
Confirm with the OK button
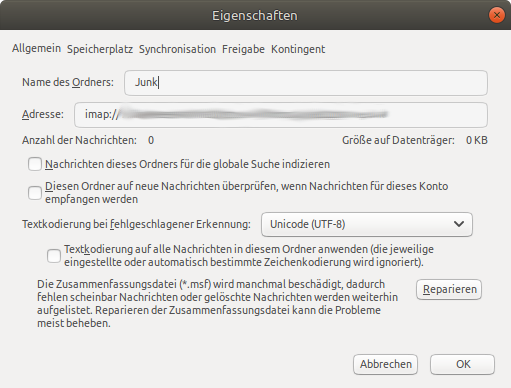462,364
